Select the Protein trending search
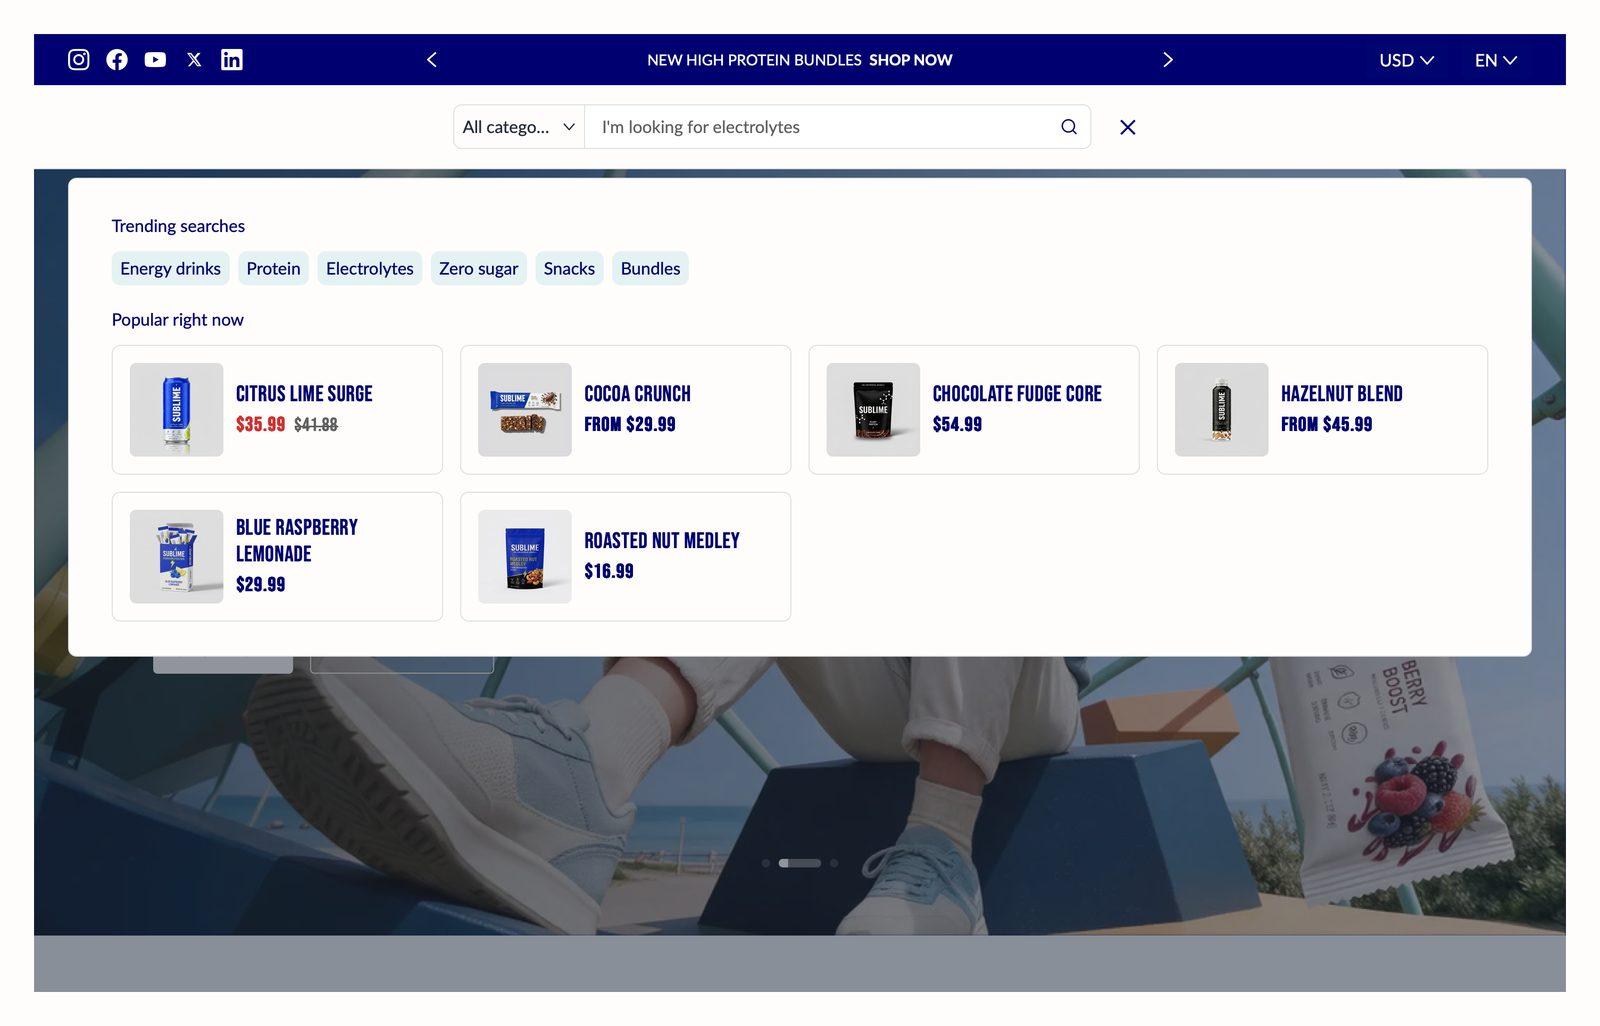Image resolution: width=1600 pixels, height=1026 pixels. [273, 268]
